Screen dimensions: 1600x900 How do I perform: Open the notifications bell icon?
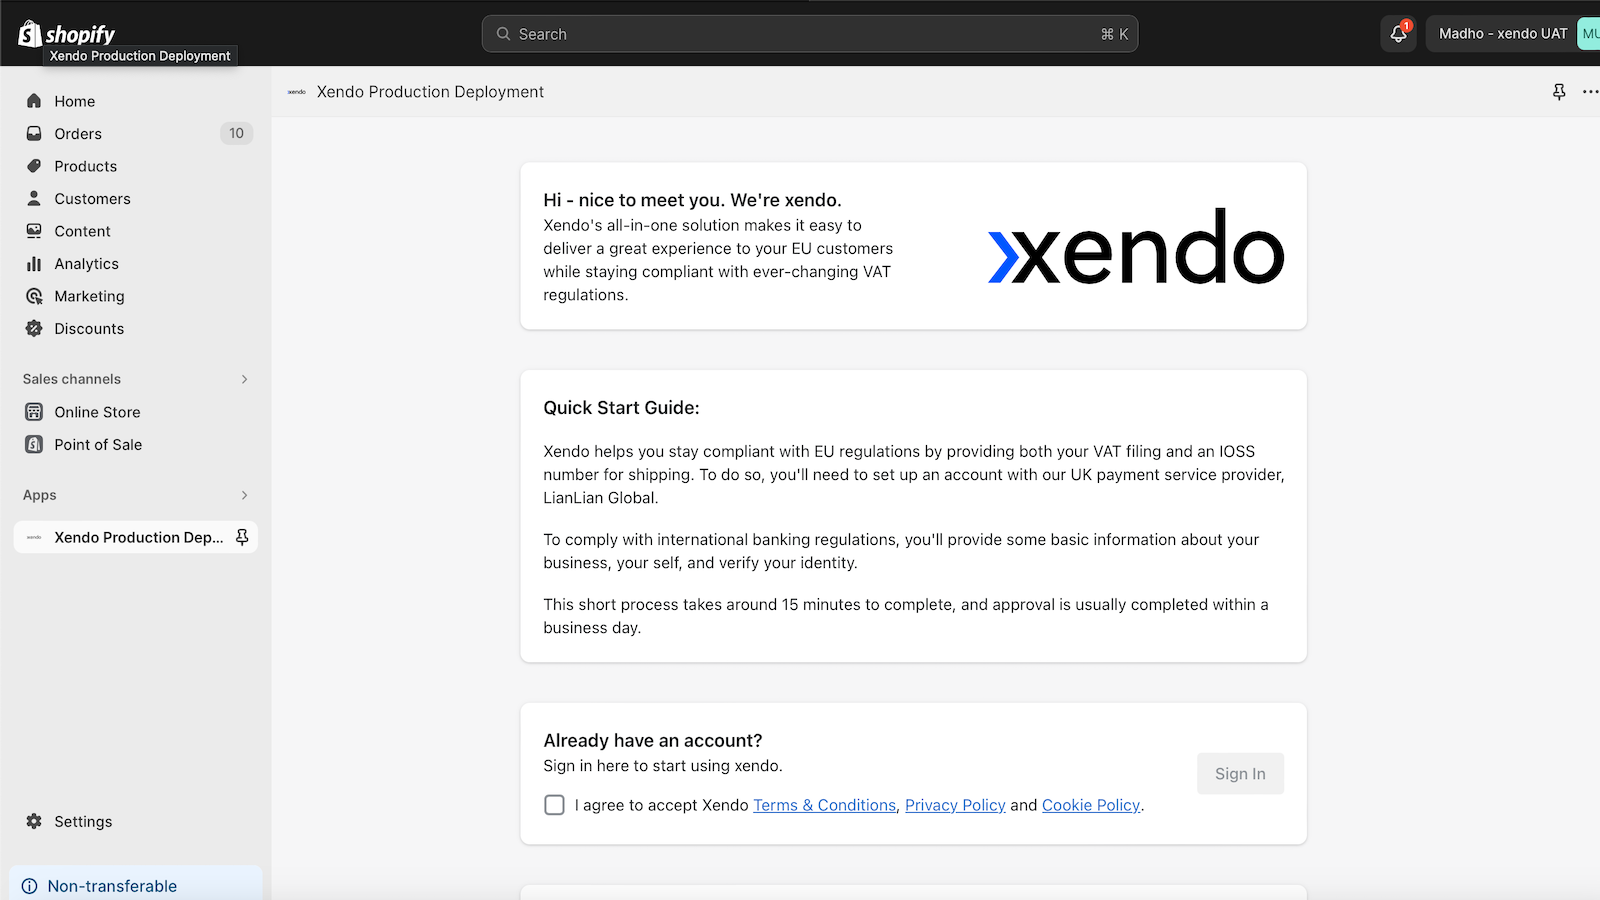point(1398,34)
